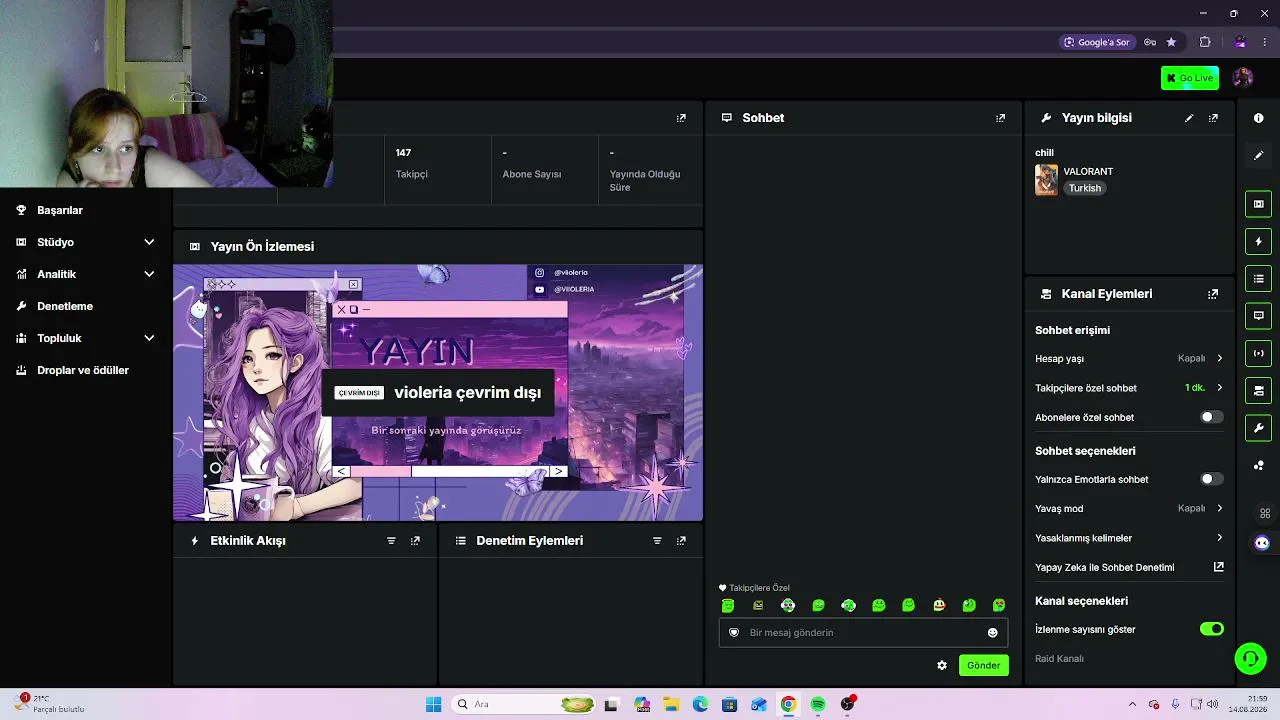
Task: Open Spotify from the taskbar
Action: pos(818,704)
